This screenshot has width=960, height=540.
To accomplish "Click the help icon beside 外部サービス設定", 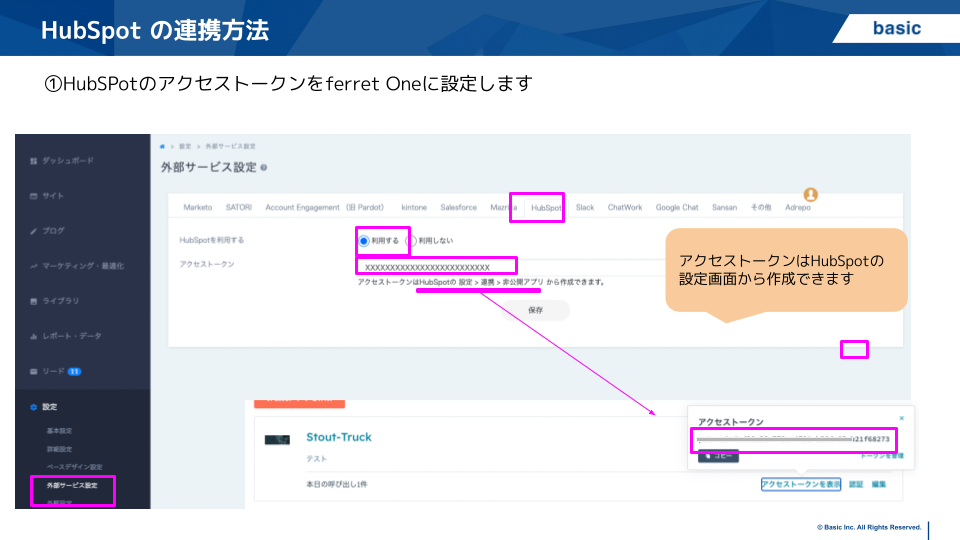I will coord(263,167).
